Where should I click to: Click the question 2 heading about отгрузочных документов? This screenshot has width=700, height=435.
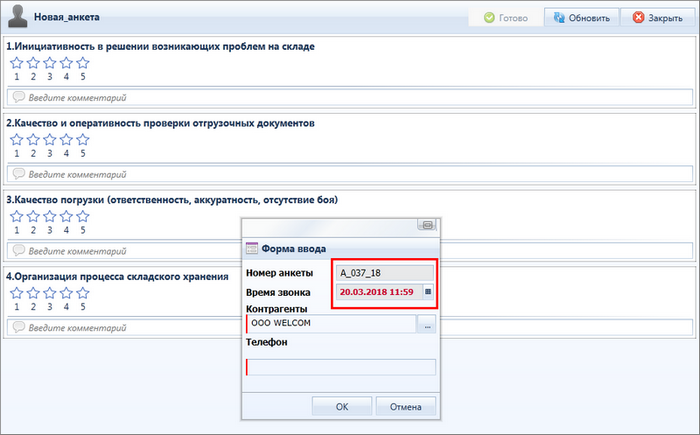[160, 123]
